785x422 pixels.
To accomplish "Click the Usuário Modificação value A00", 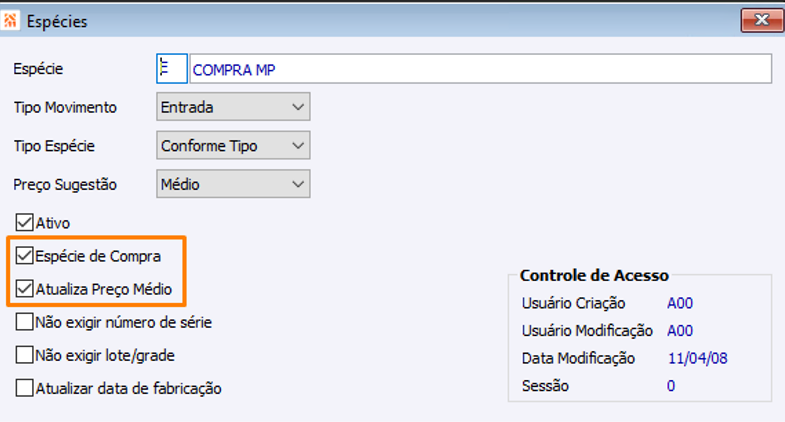I will (680, 330).
